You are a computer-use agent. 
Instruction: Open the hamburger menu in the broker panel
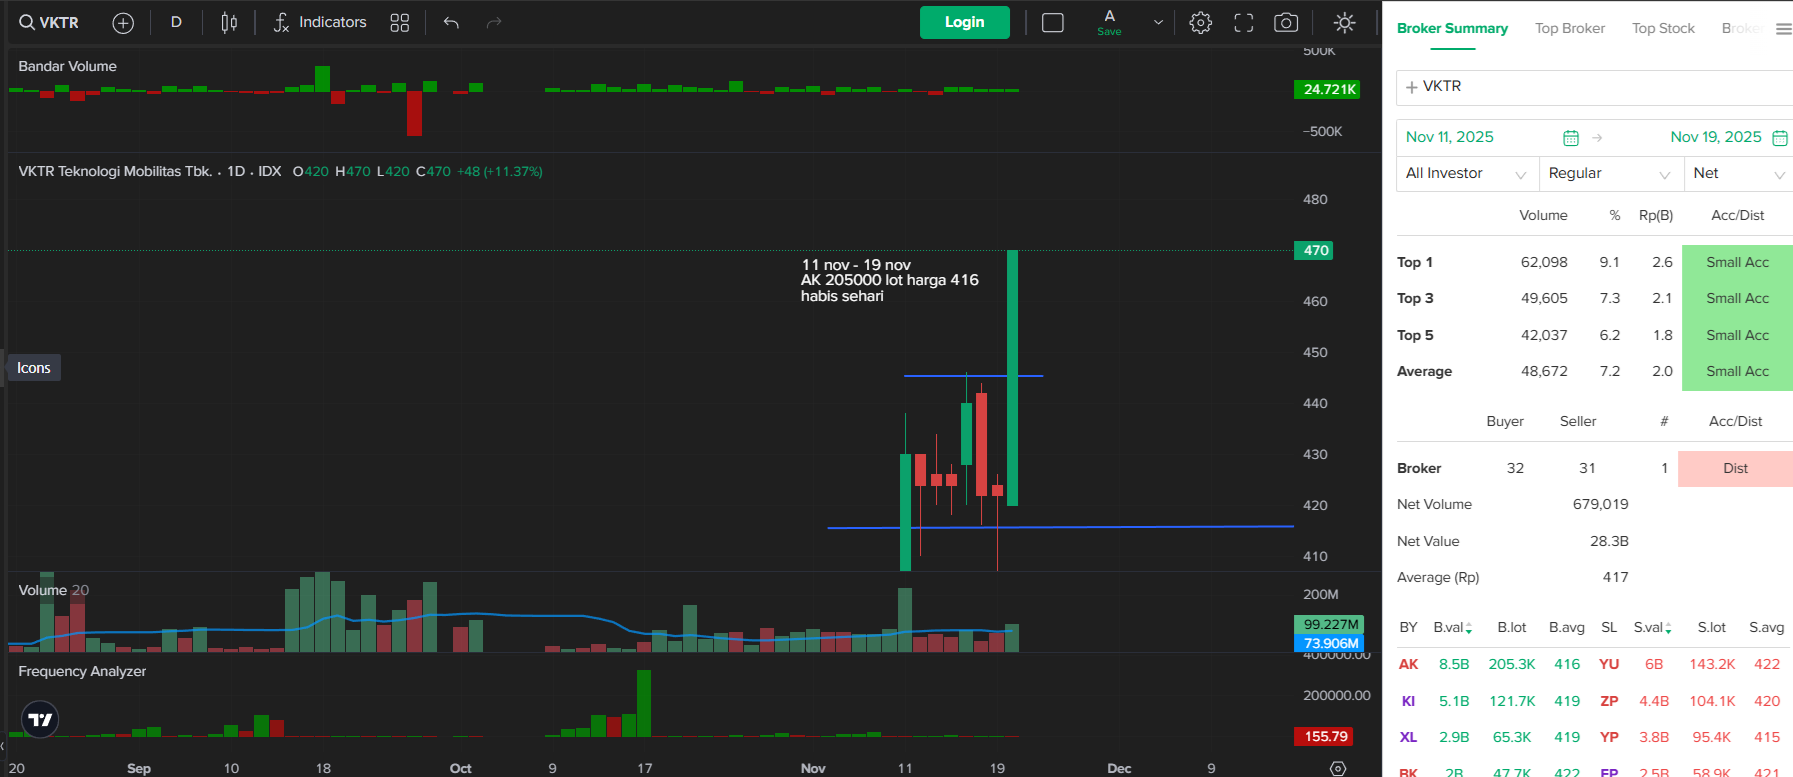coord(1784,29)
